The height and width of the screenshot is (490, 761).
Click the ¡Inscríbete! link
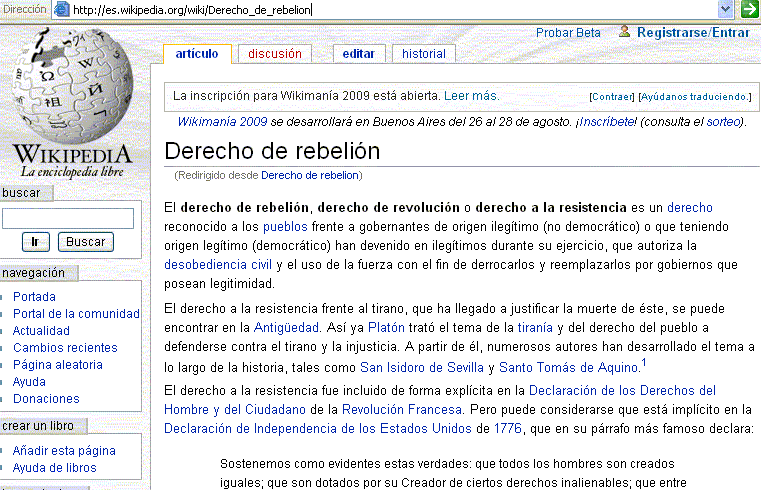click(x=606, y=122)
